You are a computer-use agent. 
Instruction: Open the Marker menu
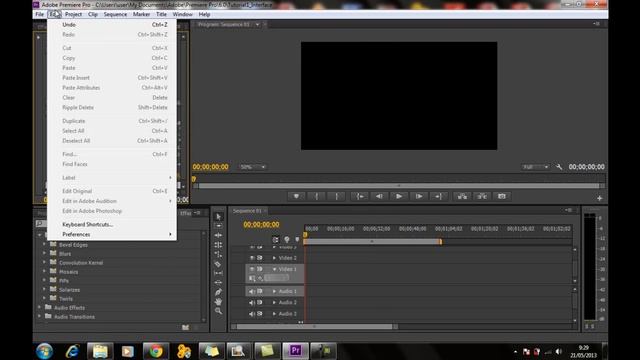pyautogui.click(x=141, y=14)
